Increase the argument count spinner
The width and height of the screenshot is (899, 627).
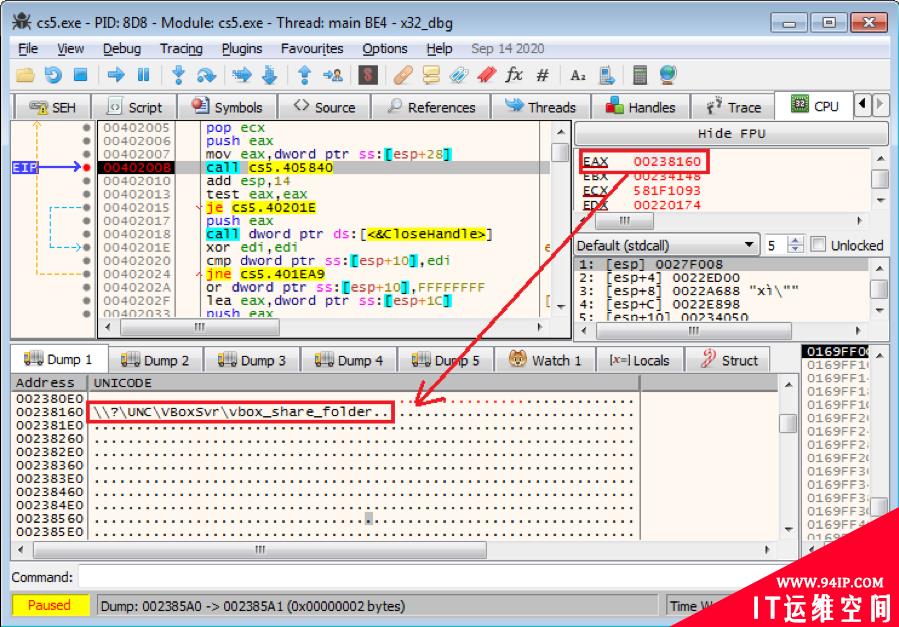coord(796,240)
